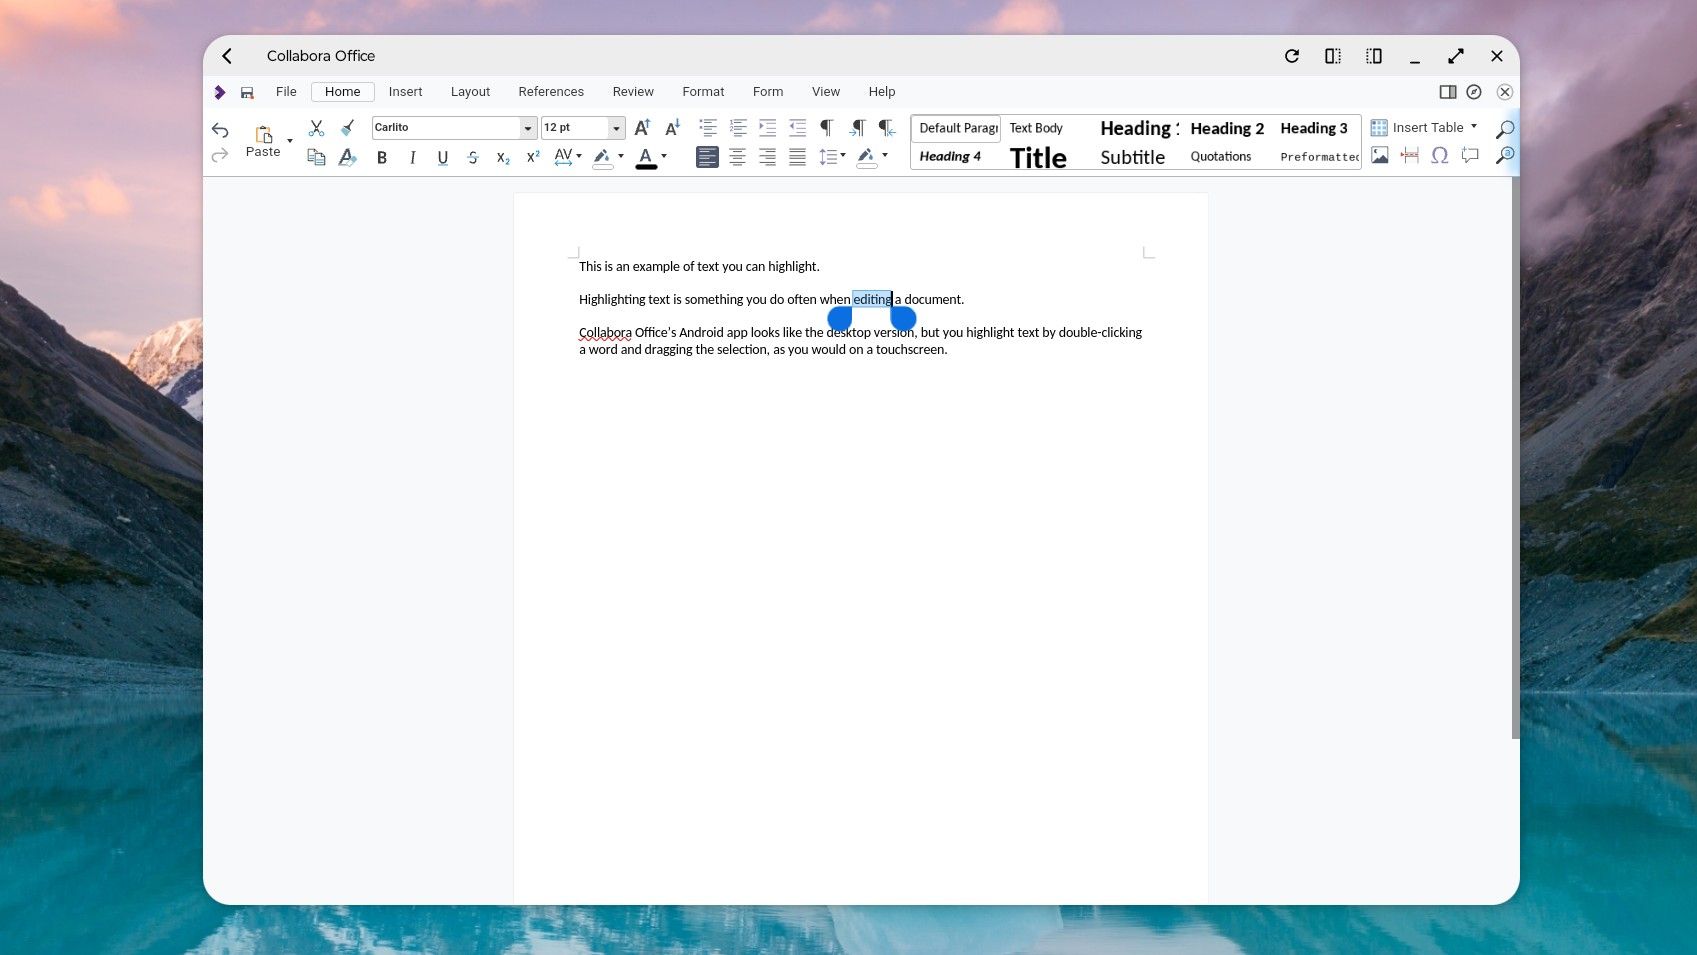Viewport: 1697px width, 955px height.
Task: Apply the Heading 2 style
Action: click(1226, 128)
